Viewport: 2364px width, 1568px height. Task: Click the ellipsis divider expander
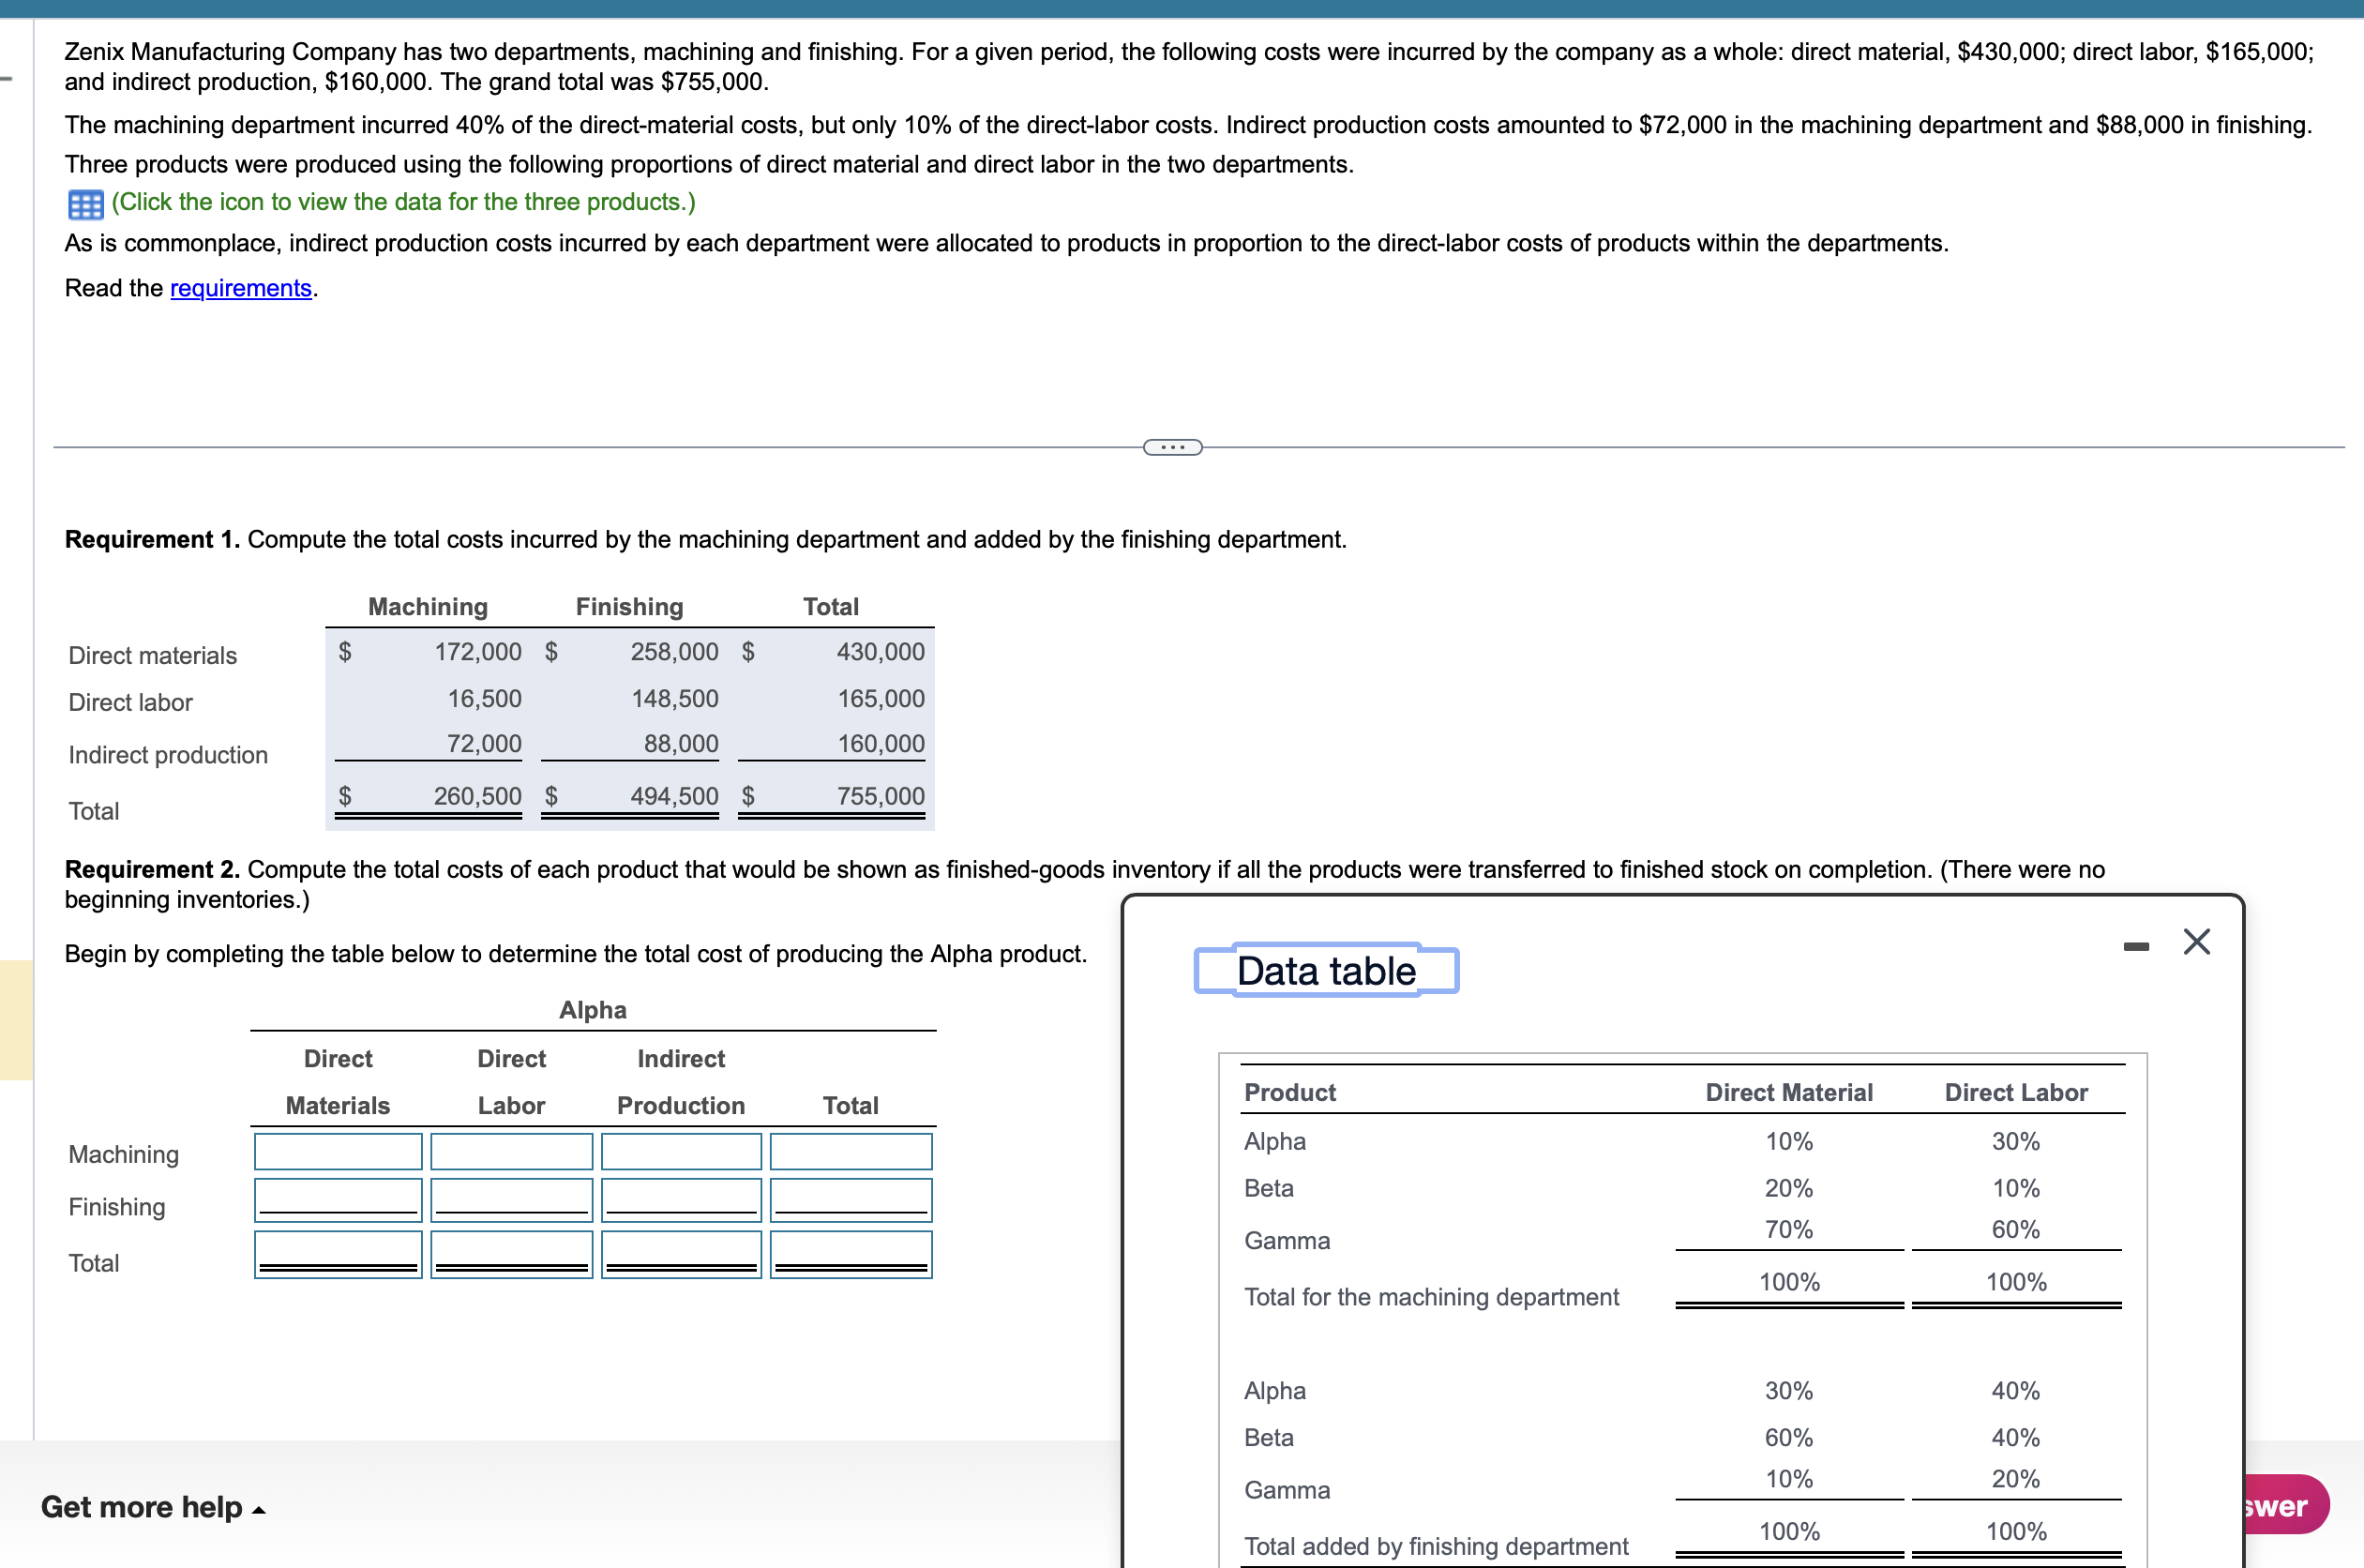coord(1172,447)
